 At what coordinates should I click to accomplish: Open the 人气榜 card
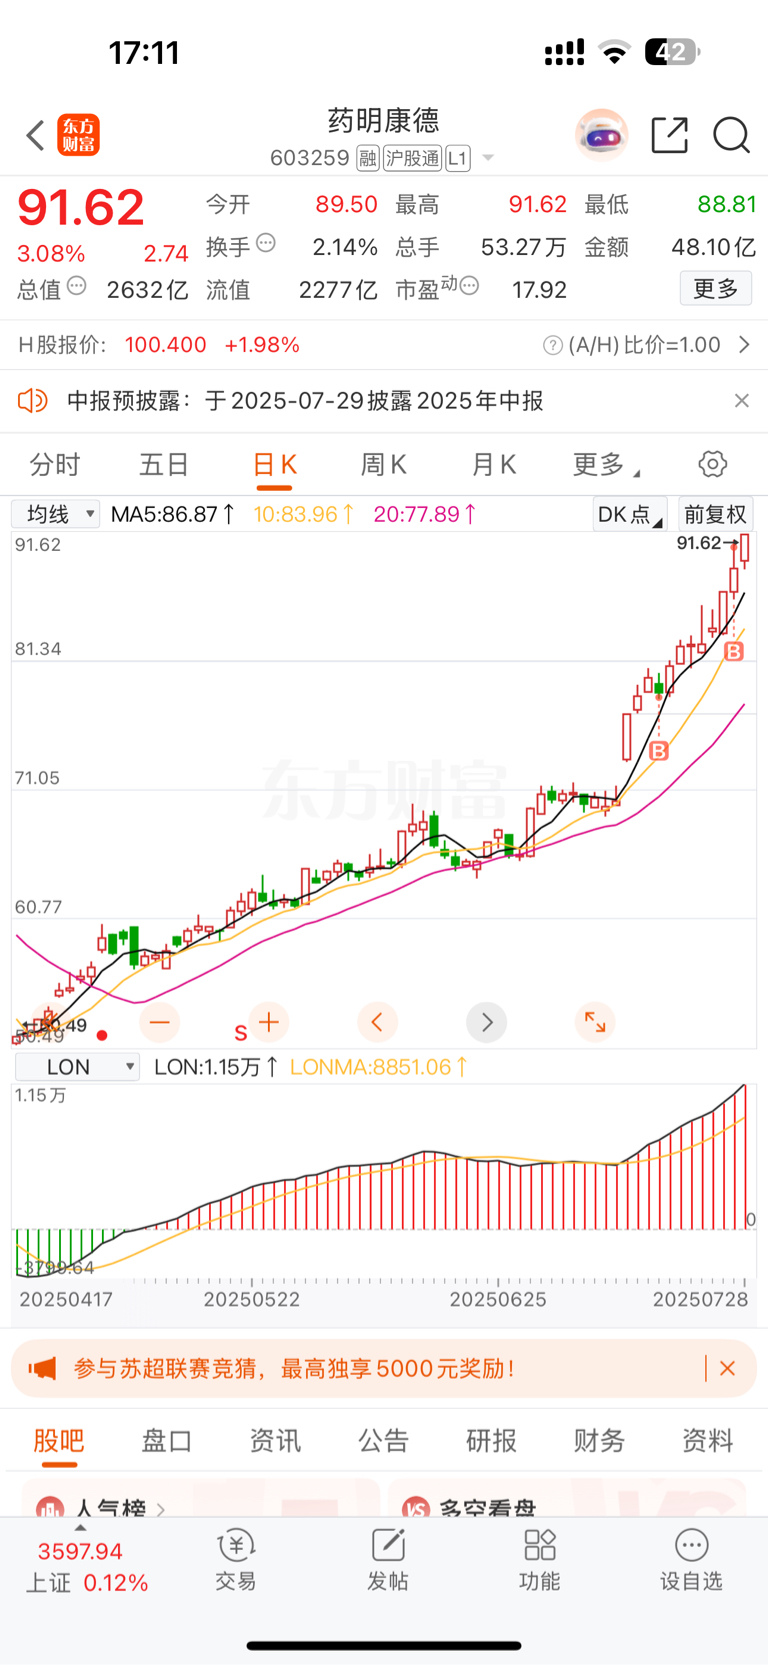point(200,1499)
